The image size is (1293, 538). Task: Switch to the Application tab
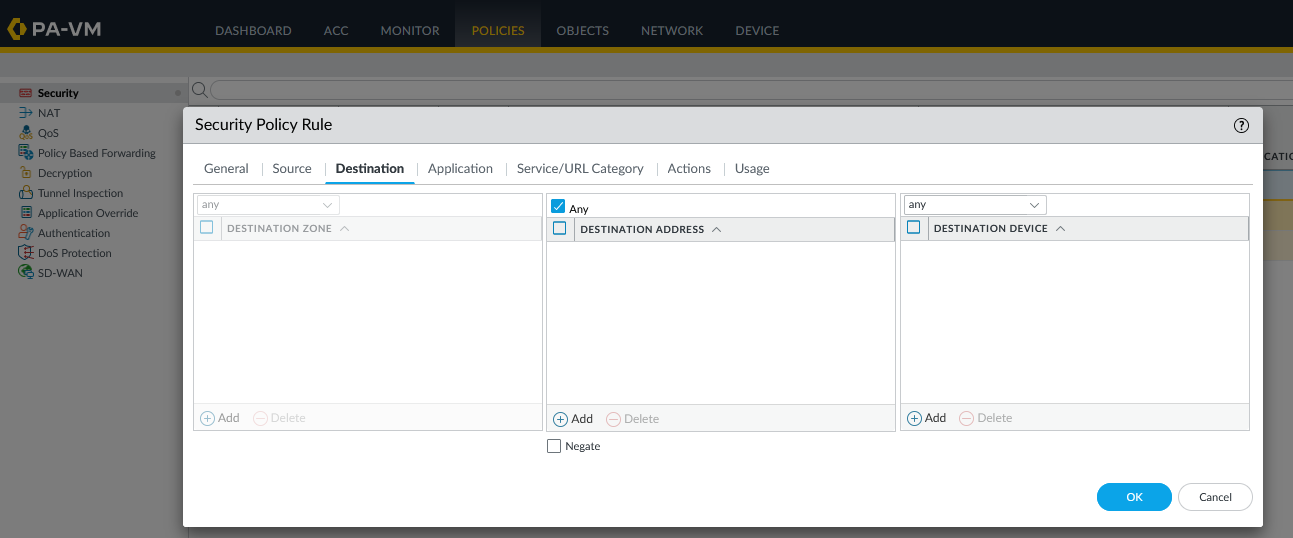pyautogui.click(x=460, y=168)
